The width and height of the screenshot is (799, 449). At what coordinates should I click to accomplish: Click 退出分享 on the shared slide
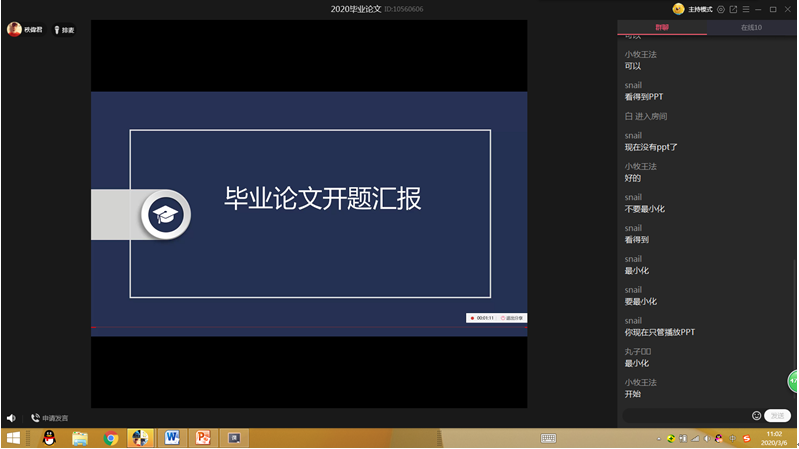pyautogui.click(x=511, y=318)
